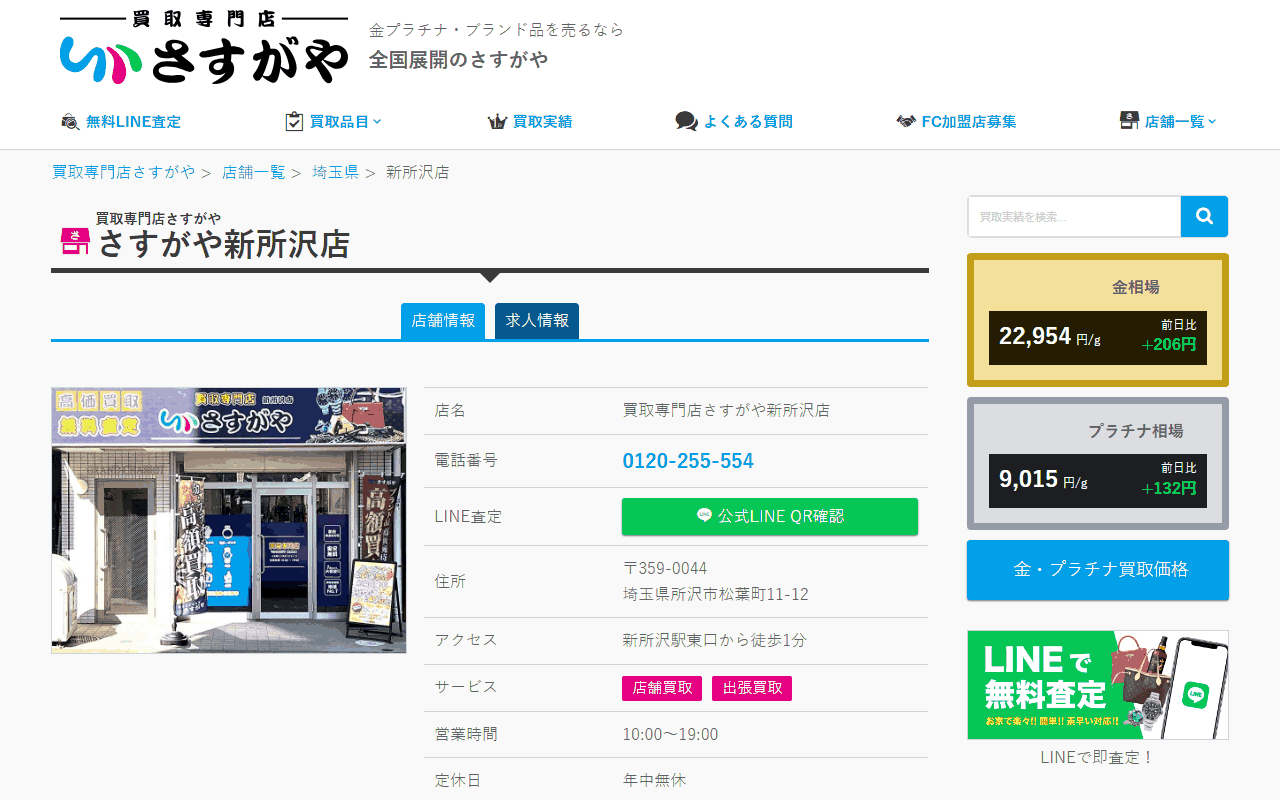The height and width of the screenshot is (800, 1280).
Task: Click the LINEで無料査定 banner image
Action: pos(1098,685)
